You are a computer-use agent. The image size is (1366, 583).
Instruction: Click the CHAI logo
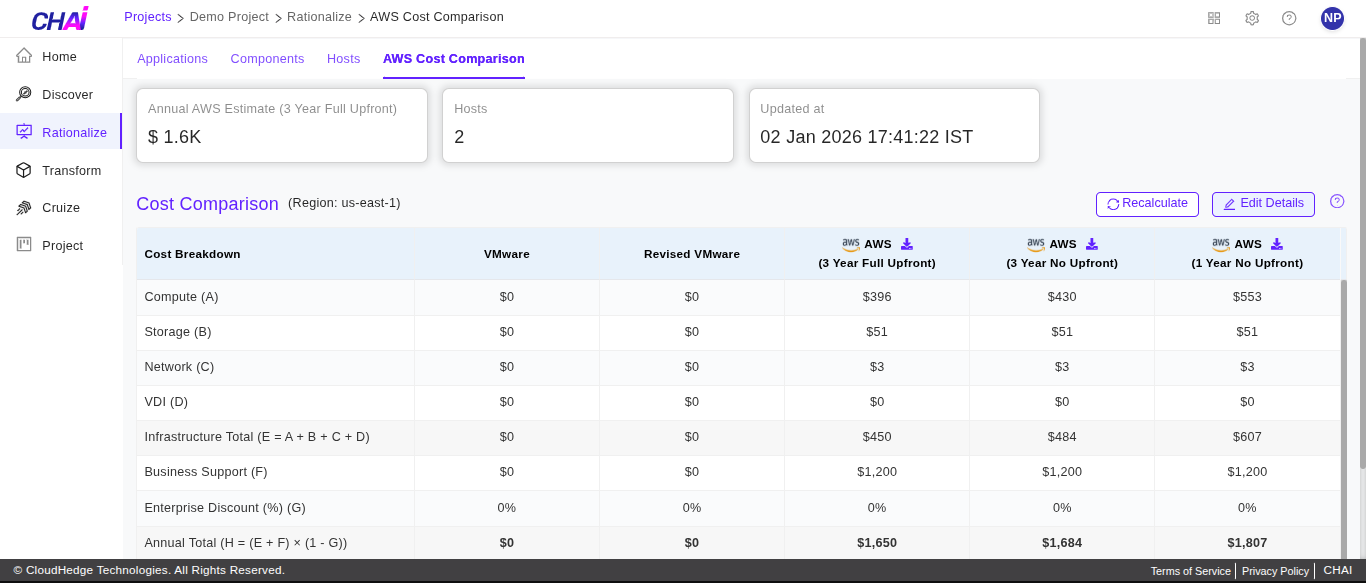point(60,19)
